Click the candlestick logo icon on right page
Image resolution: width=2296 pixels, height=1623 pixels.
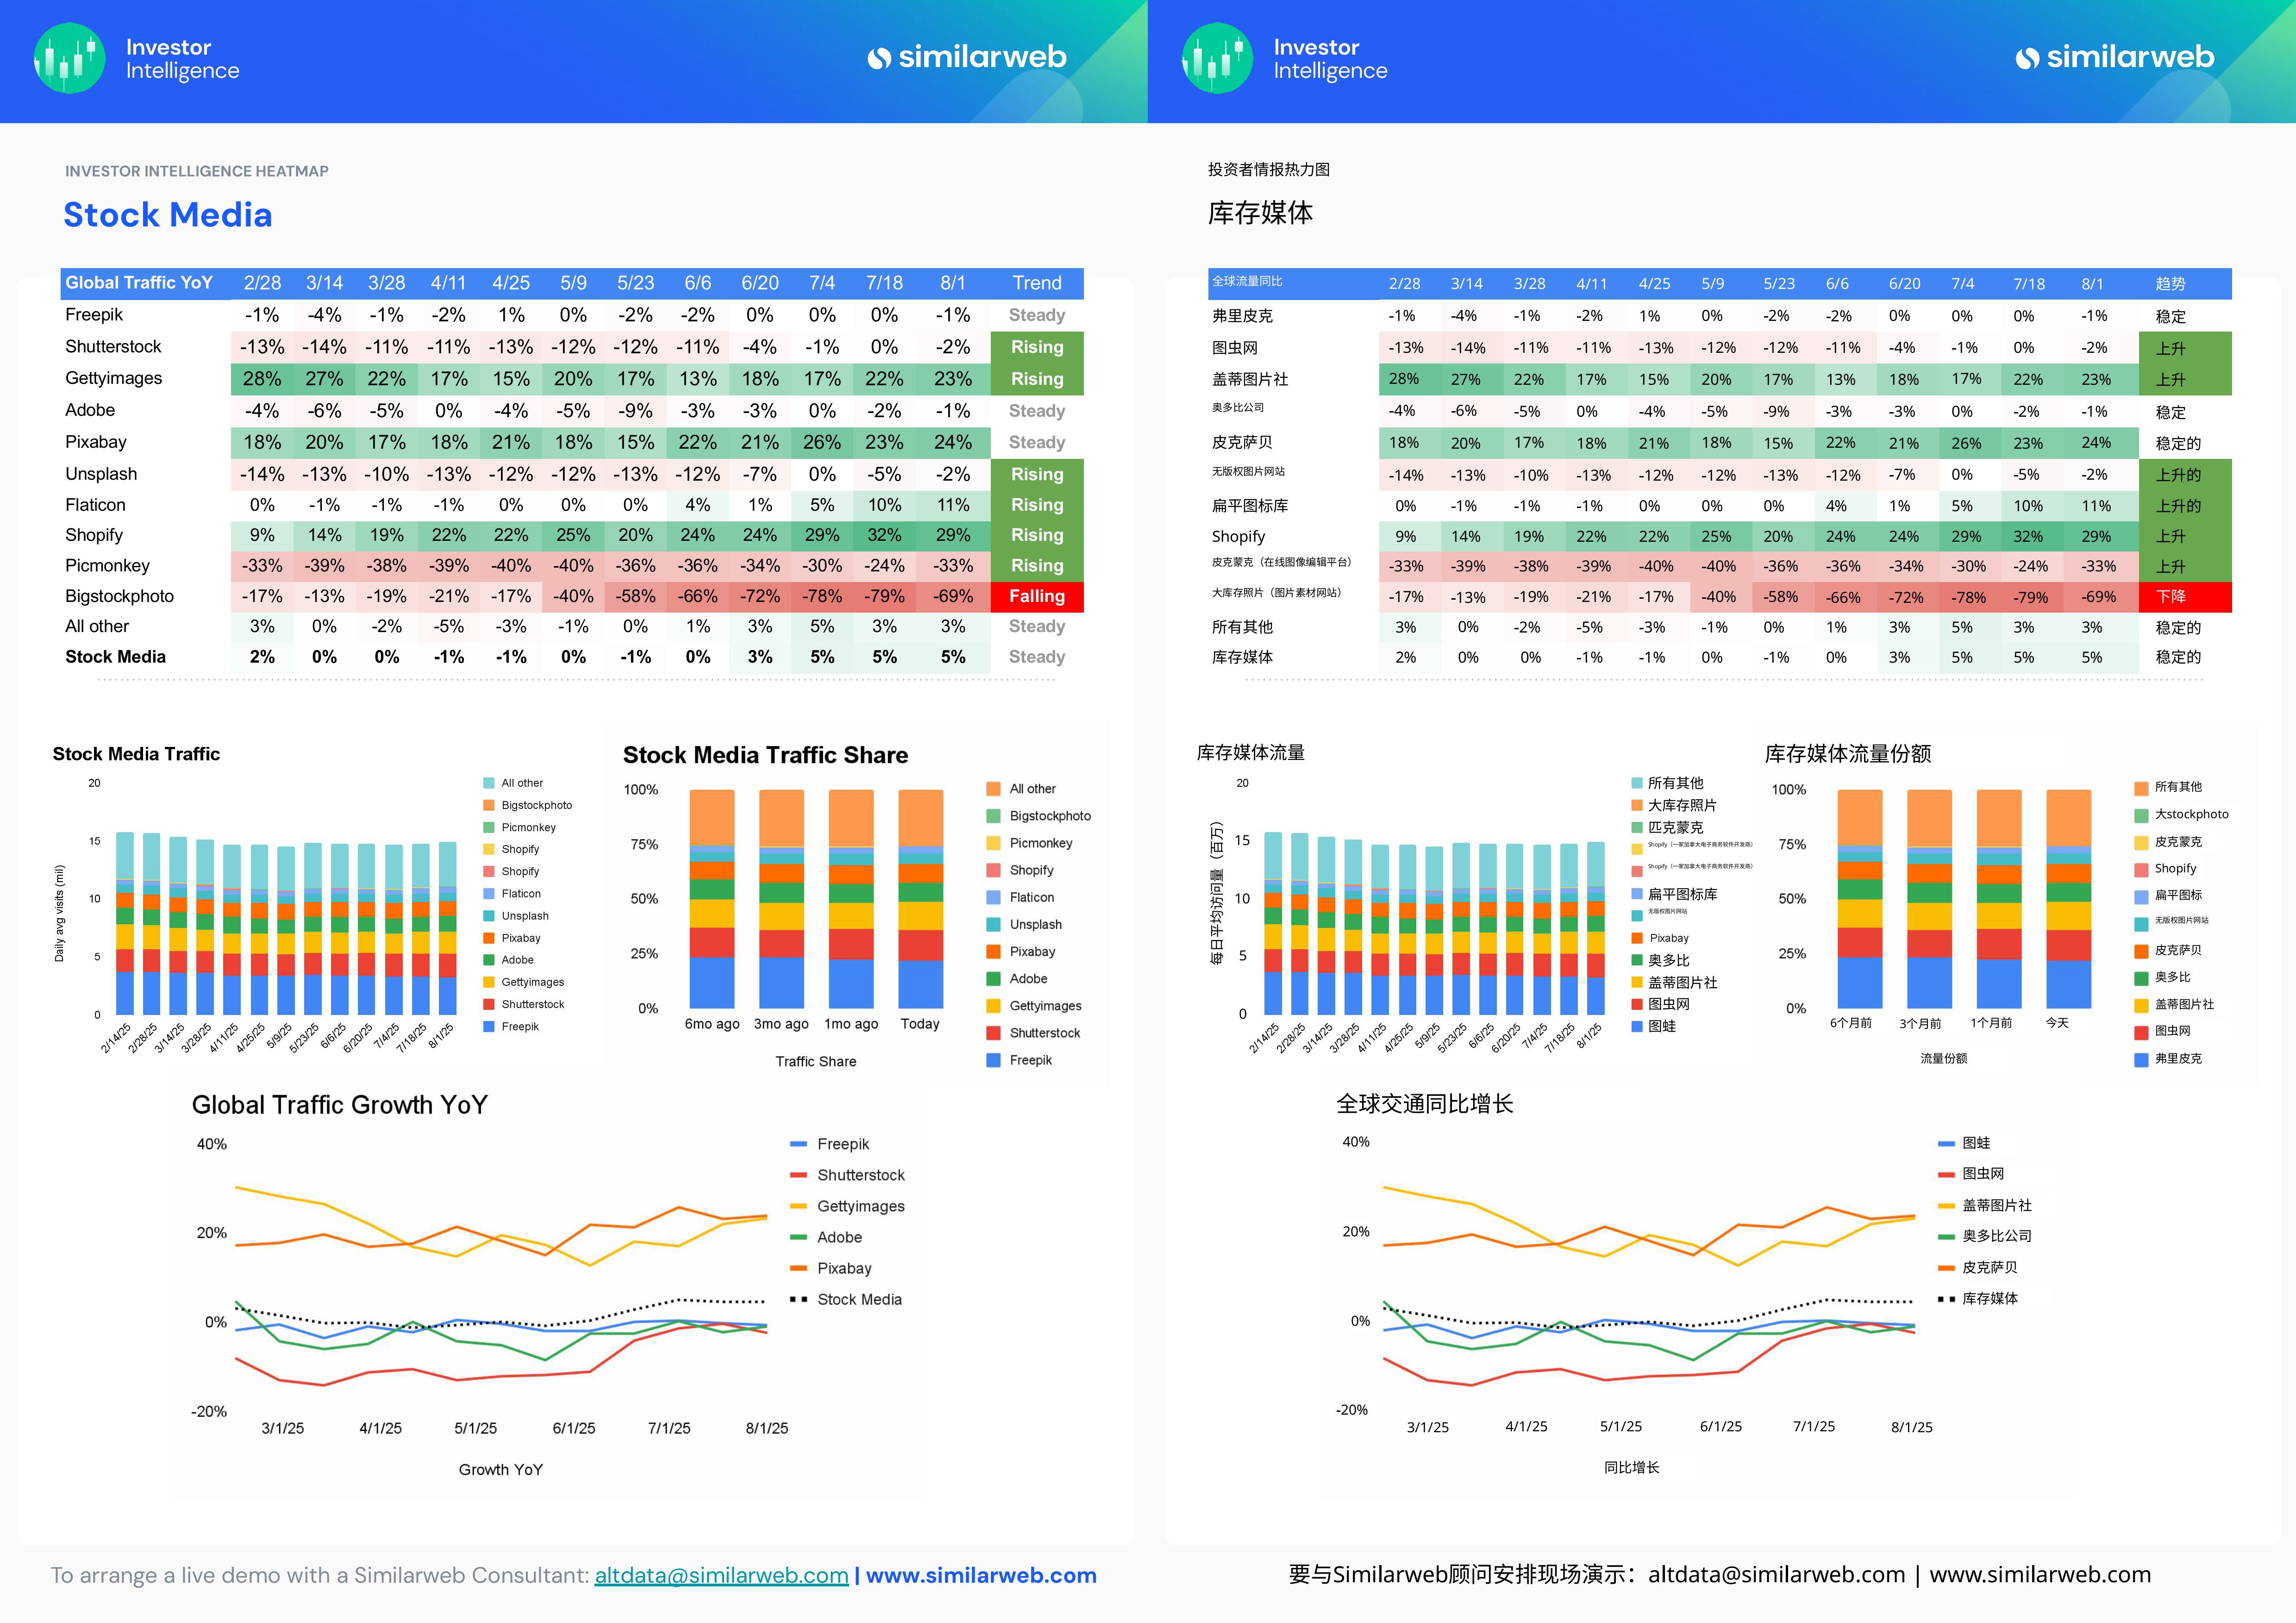1217,58
